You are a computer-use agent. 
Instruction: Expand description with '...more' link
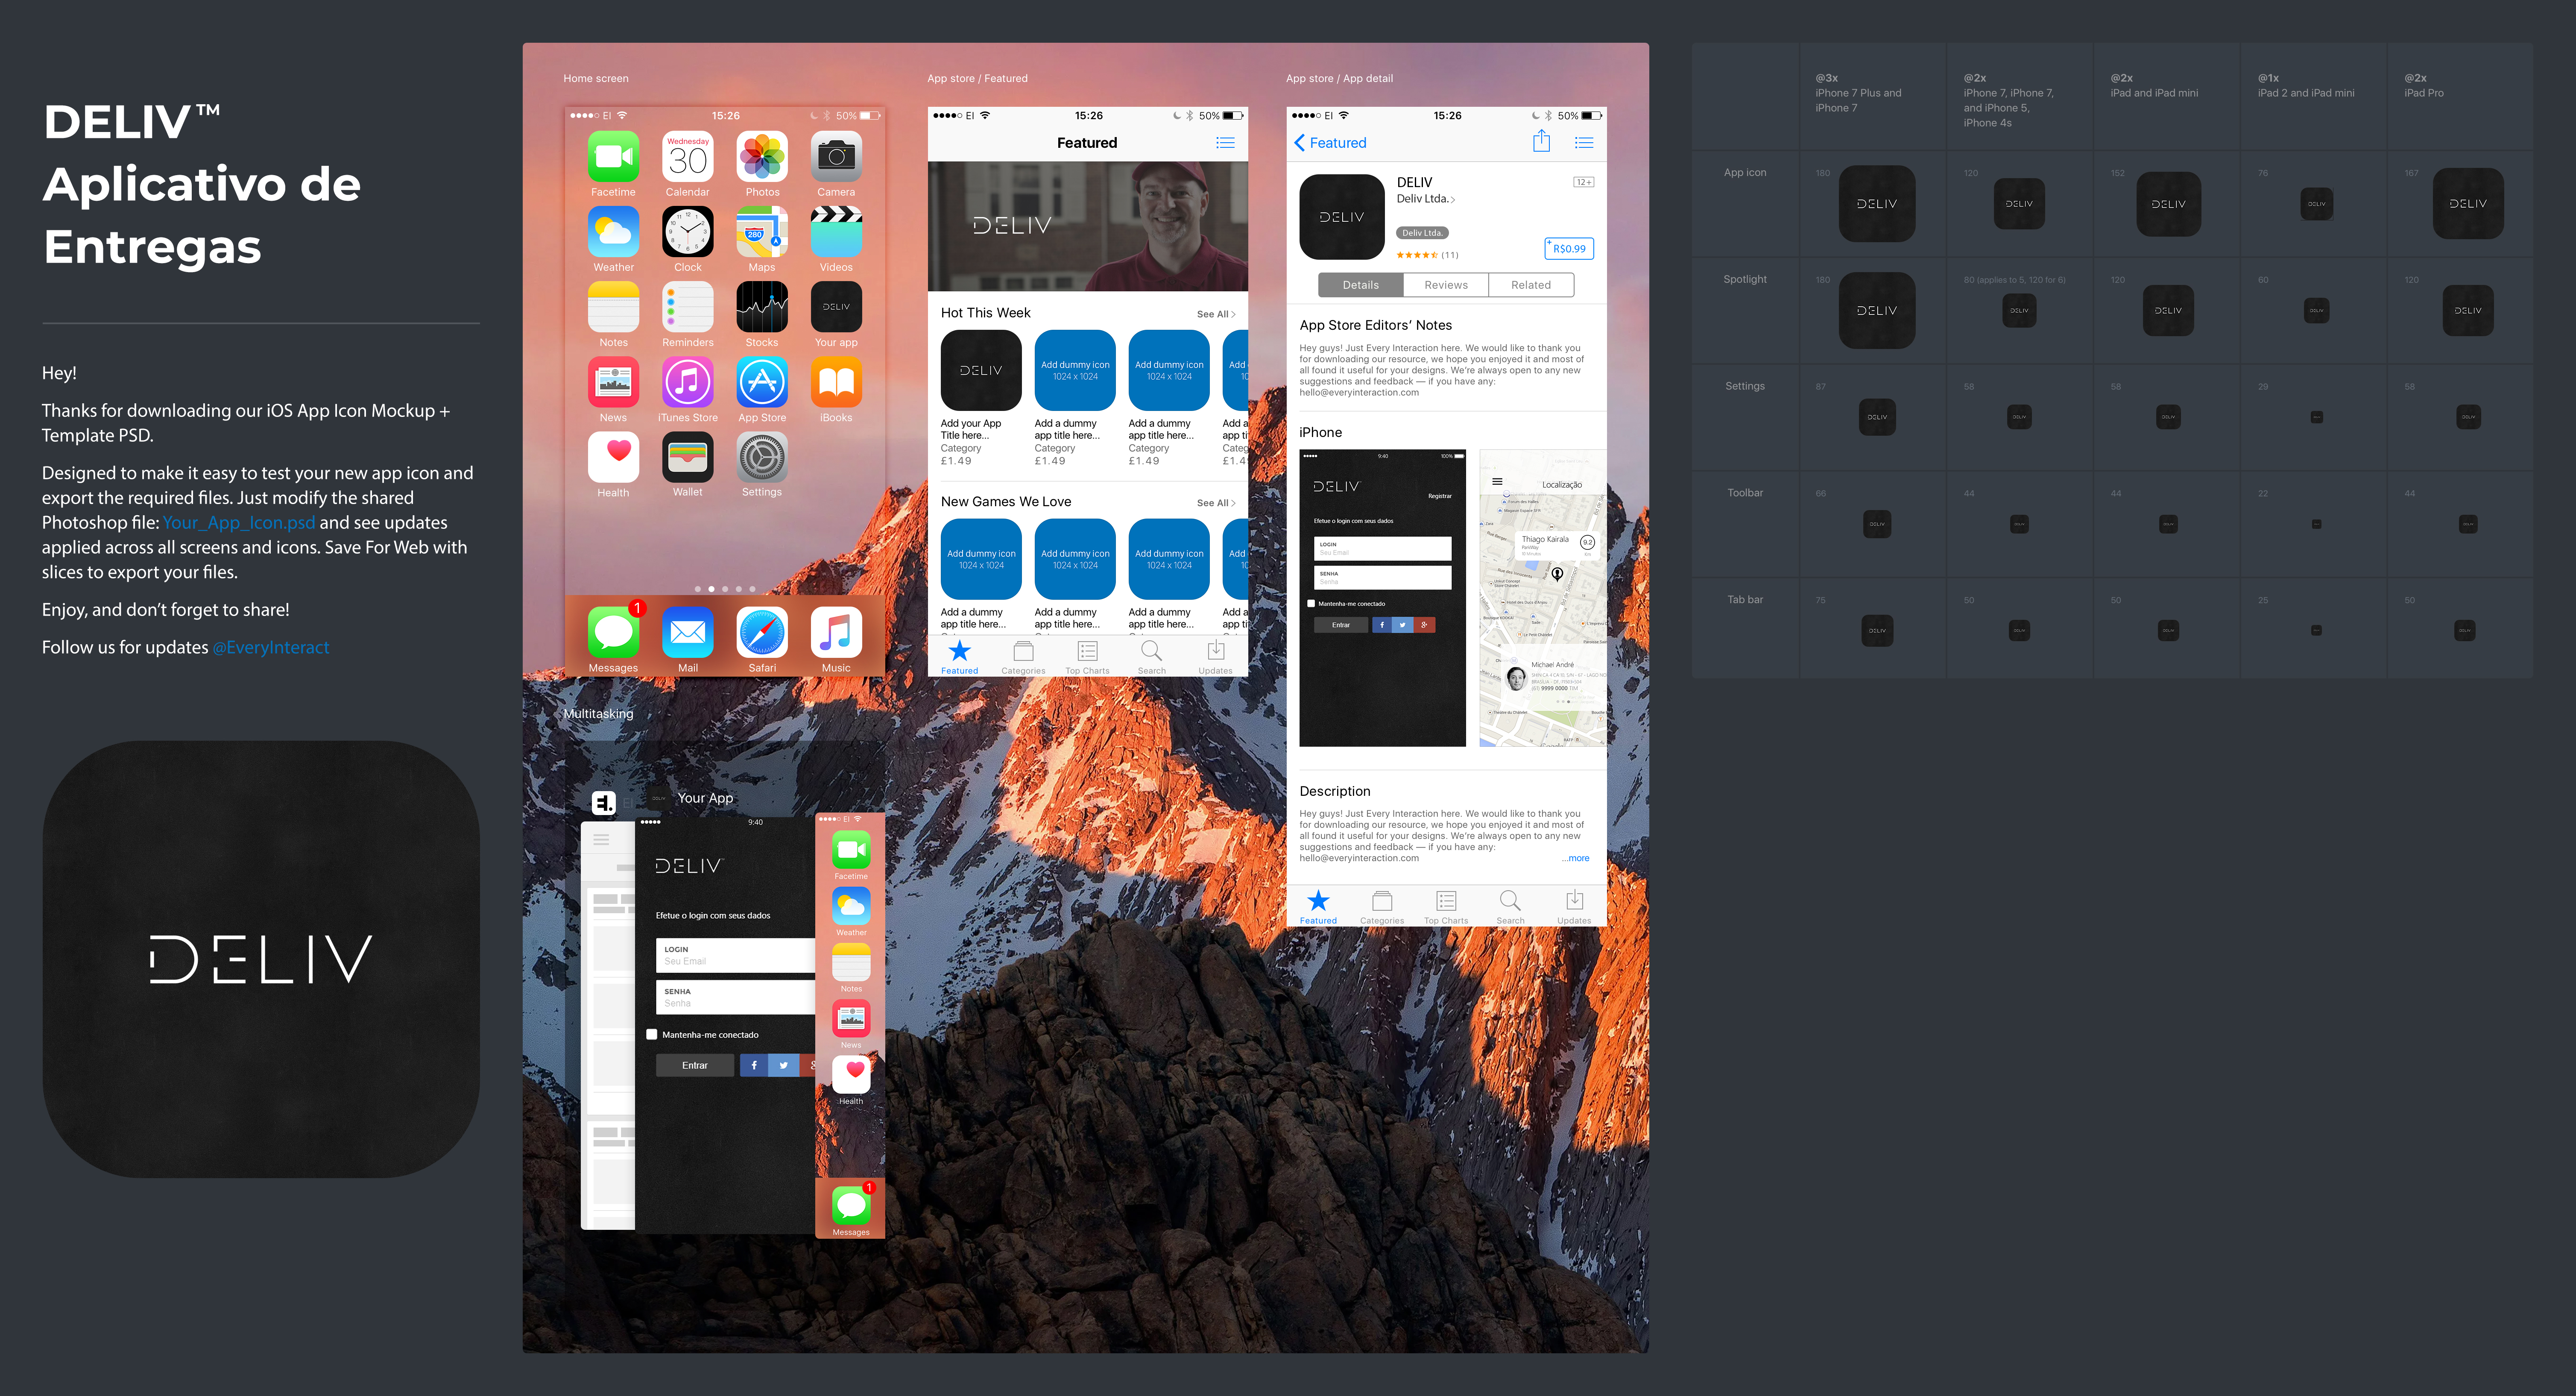click(1576, 858)
